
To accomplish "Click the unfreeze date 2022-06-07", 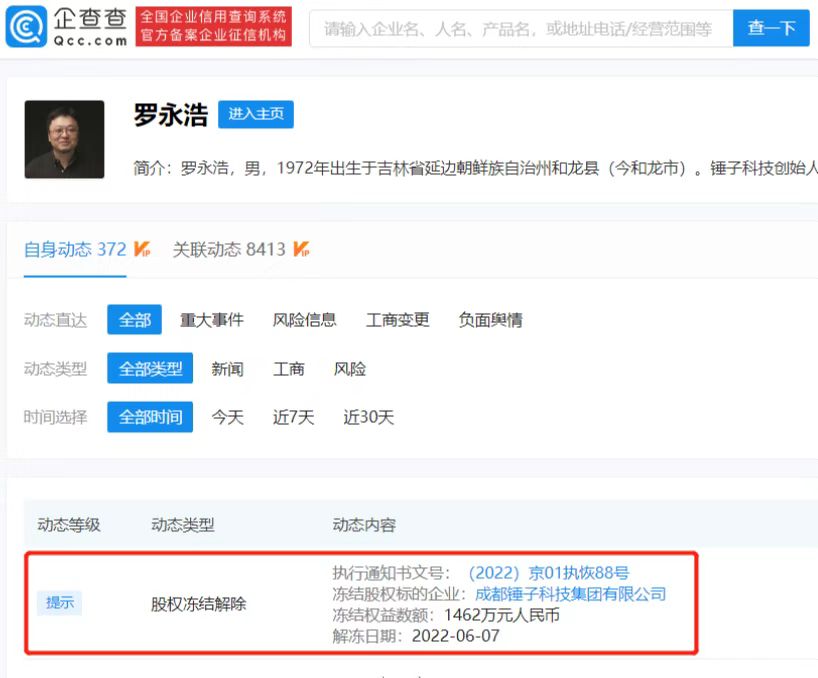I will tap(455, 636).
